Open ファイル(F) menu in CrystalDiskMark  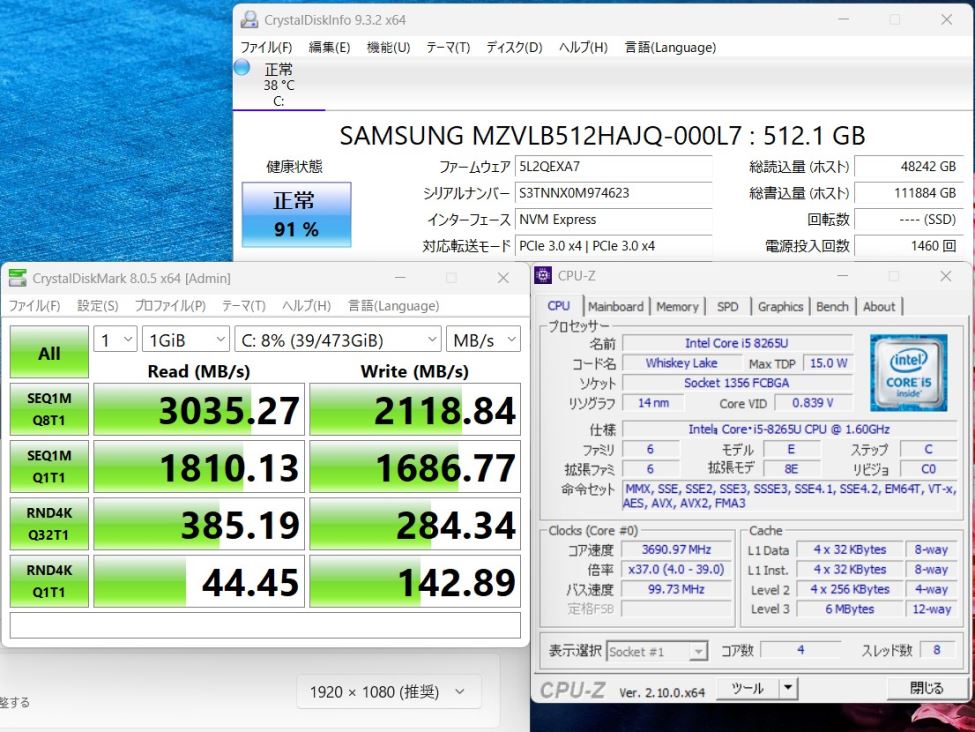pos(34,305)
